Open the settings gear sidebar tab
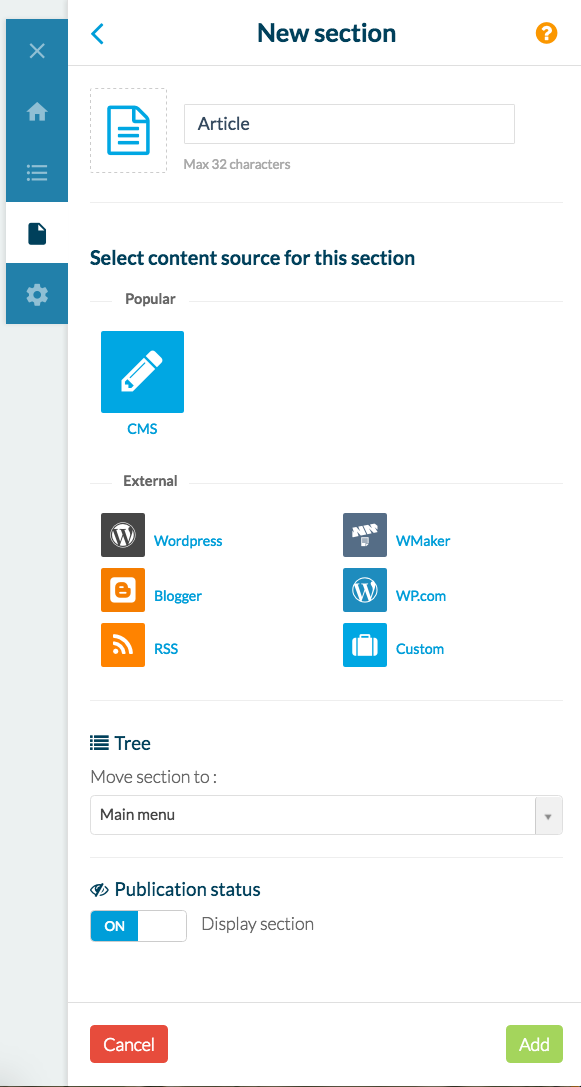 [37, 295]
